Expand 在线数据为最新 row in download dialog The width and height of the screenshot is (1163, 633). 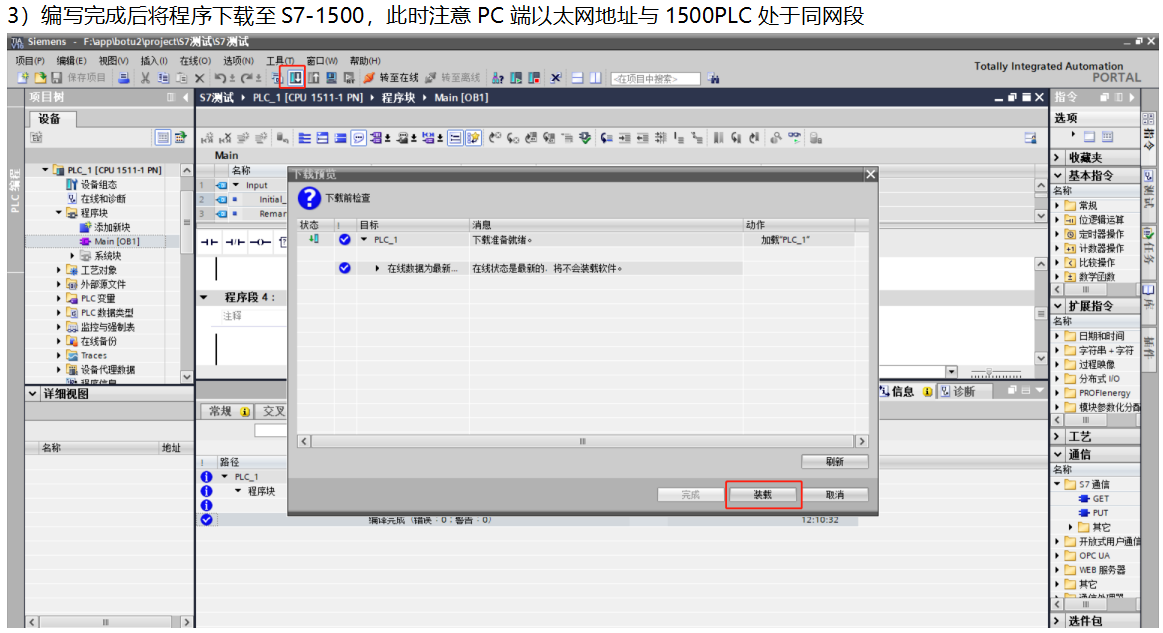(378, 268)
